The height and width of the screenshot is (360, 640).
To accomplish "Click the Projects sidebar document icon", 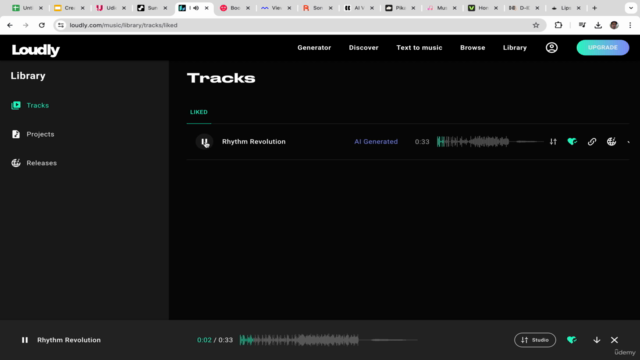I will coord(16,134).
